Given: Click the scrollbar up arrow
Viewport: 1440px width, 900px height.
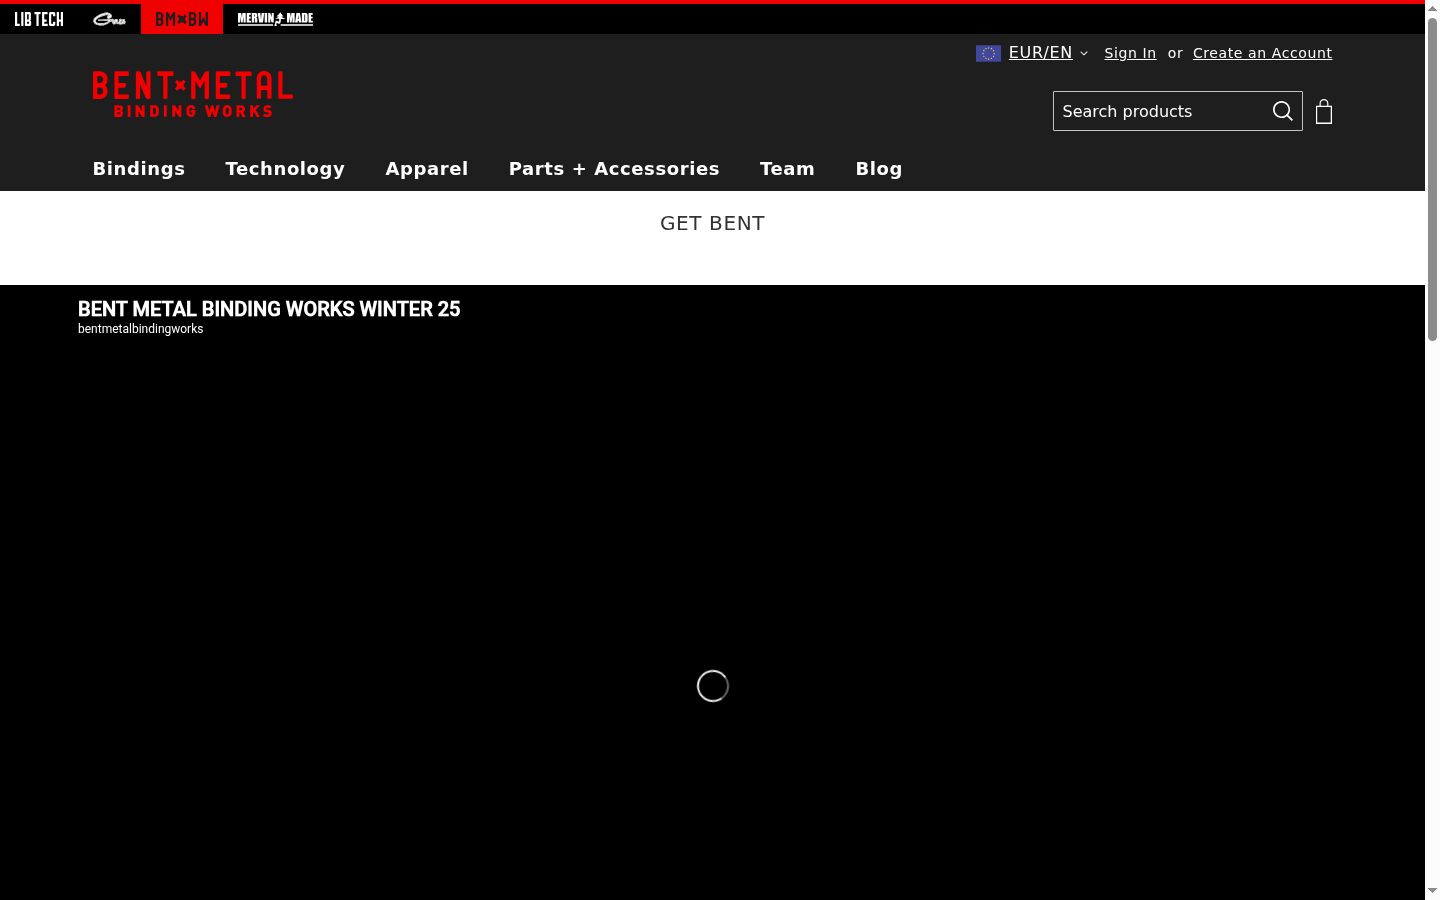Looking at the screenshot, I should coord(1432,8).
